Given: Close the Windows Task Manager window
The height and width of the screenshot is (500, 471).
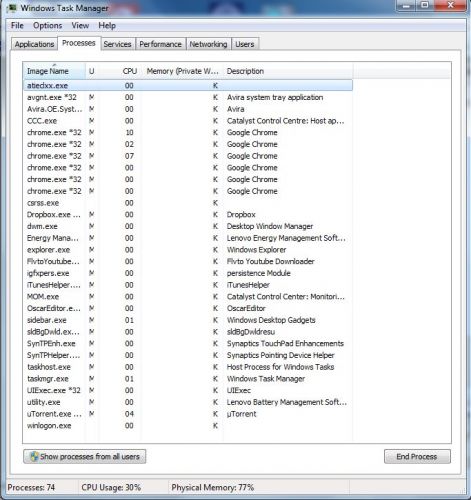Looking at the screenshot, I should (x=450, y=5).
